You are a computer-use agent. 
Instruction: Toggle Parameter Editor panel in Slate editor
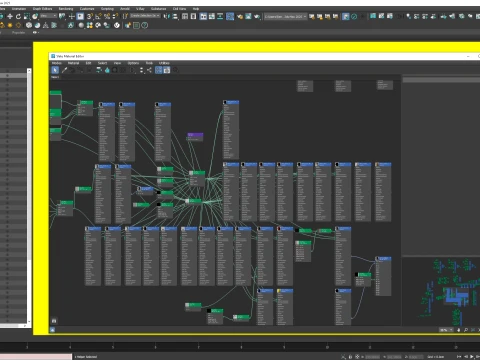click(167, 70)
